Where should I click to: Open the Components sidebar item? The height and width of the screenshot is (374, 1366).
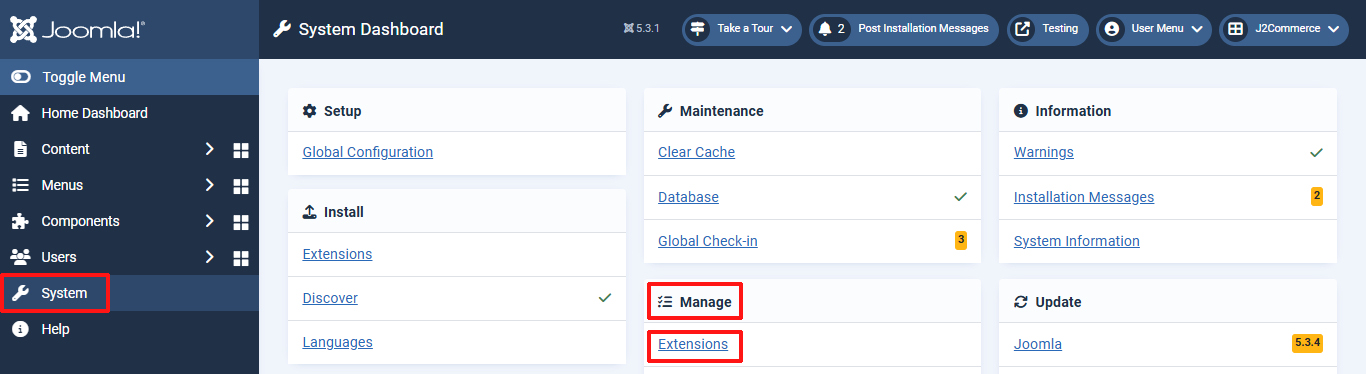pyautogui.click(x=80, y=221)
